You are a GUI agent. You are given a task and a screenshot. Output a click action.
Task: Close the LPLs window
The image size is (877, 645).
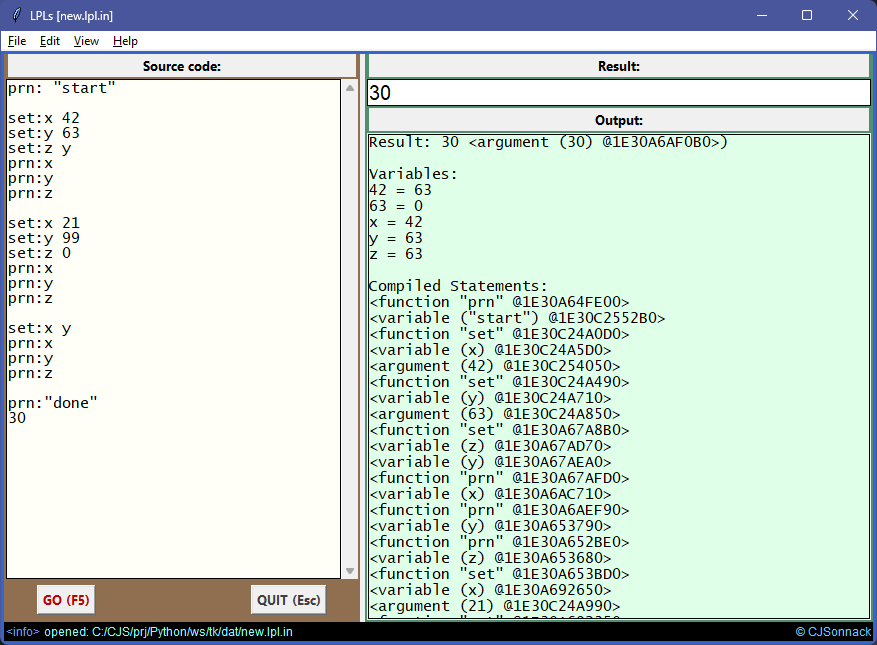pyautogui.click(x=853, y=15)
